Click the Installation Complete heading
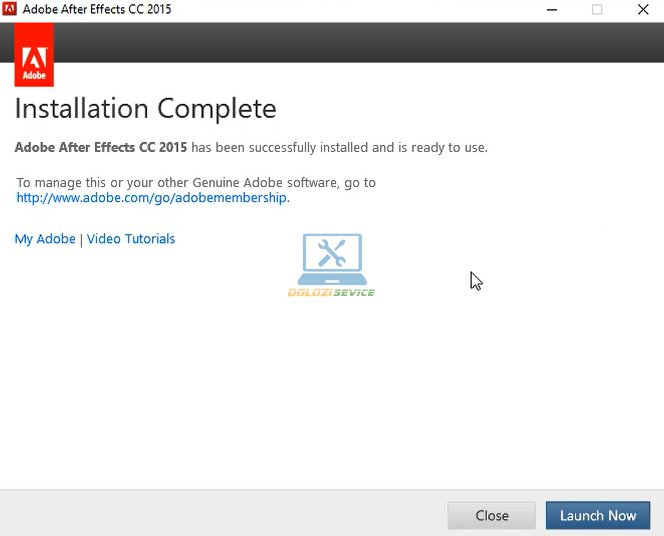664x536 pixels. pyautogui.click(x=145, y=108)
